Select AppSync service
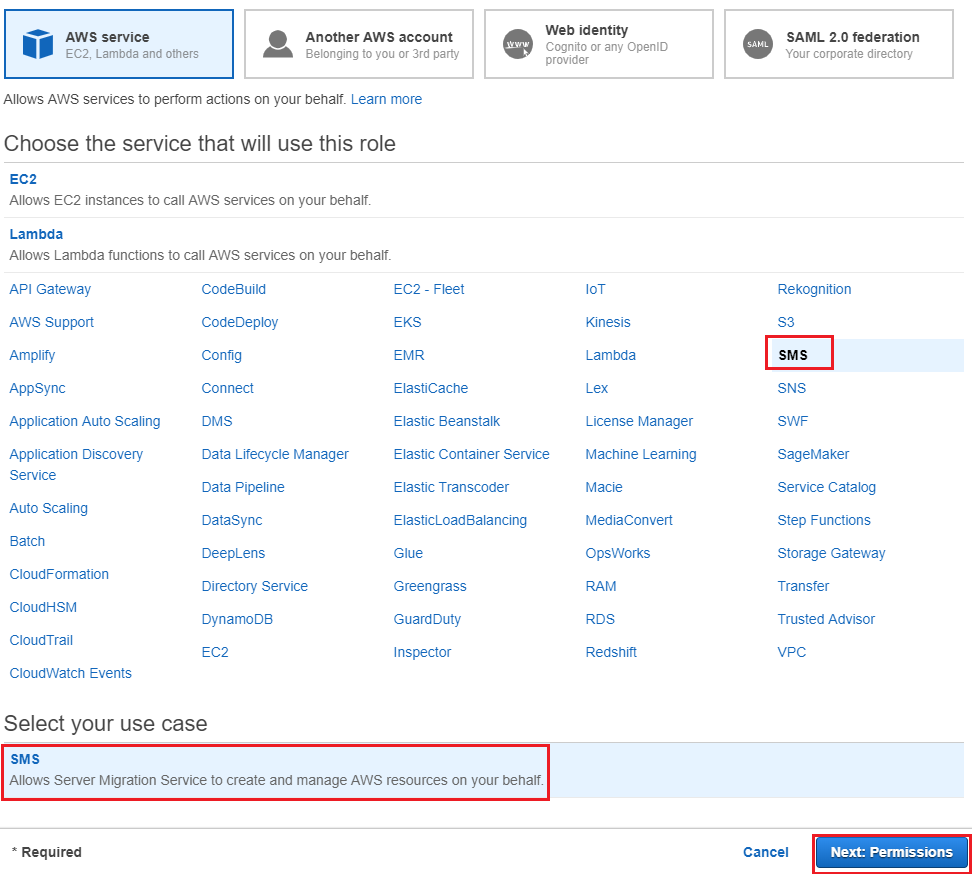This screenshot has height=874, width=972. 37,388
